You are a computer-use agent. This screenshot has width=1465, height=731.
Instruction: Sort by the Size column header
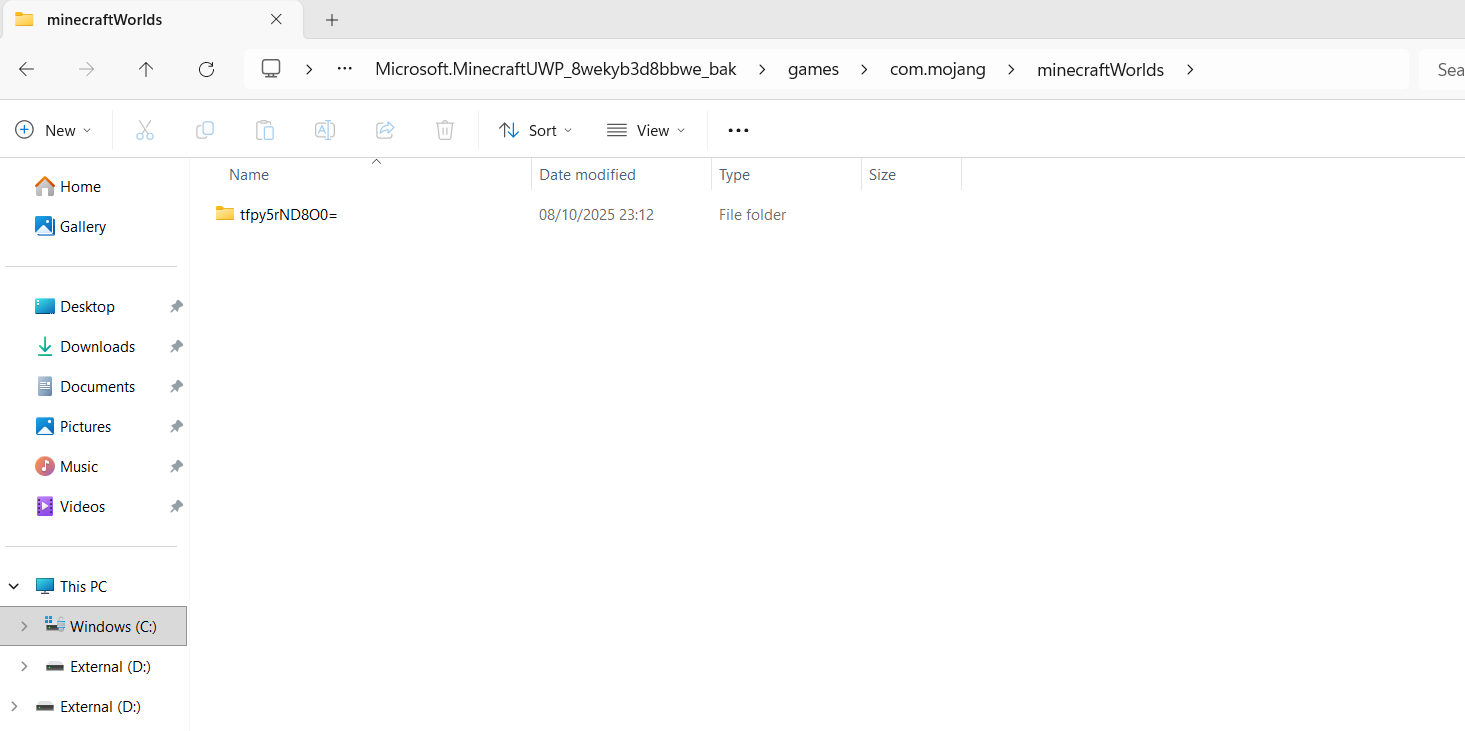[882, 174]
